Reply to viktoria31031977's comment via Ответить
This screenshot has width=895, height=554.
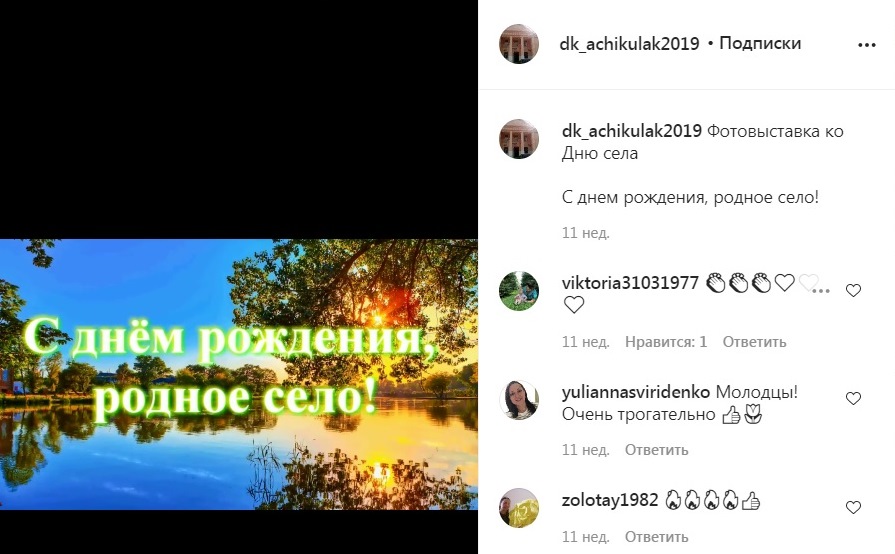[x=754, y=342]
